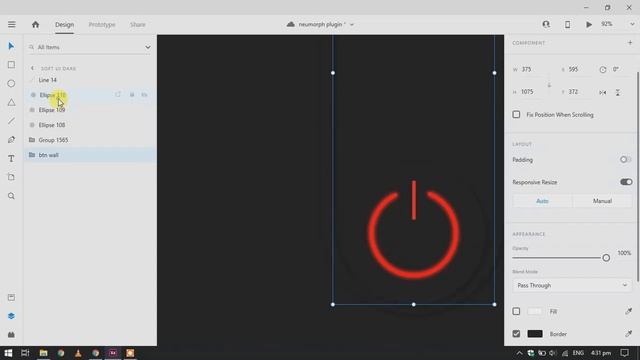Go to the Home screen
Viewport: 640px width, 360px height.
click(x=36, y=24)
